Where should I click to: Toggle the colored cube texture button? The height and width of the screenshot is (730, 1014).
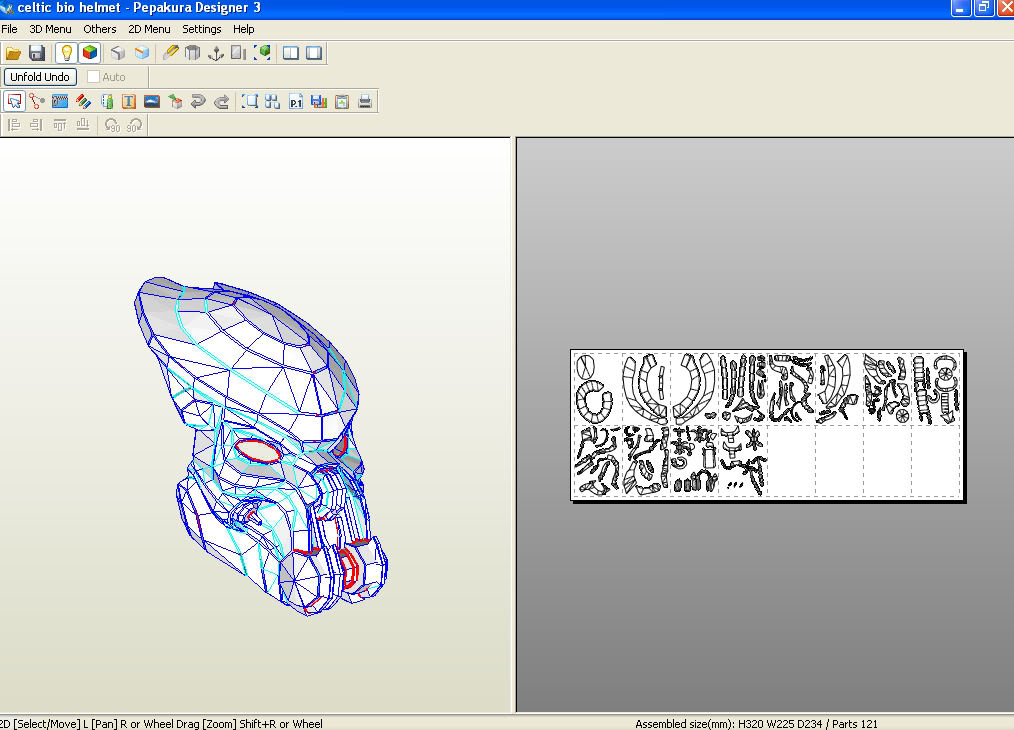(90, 53)
